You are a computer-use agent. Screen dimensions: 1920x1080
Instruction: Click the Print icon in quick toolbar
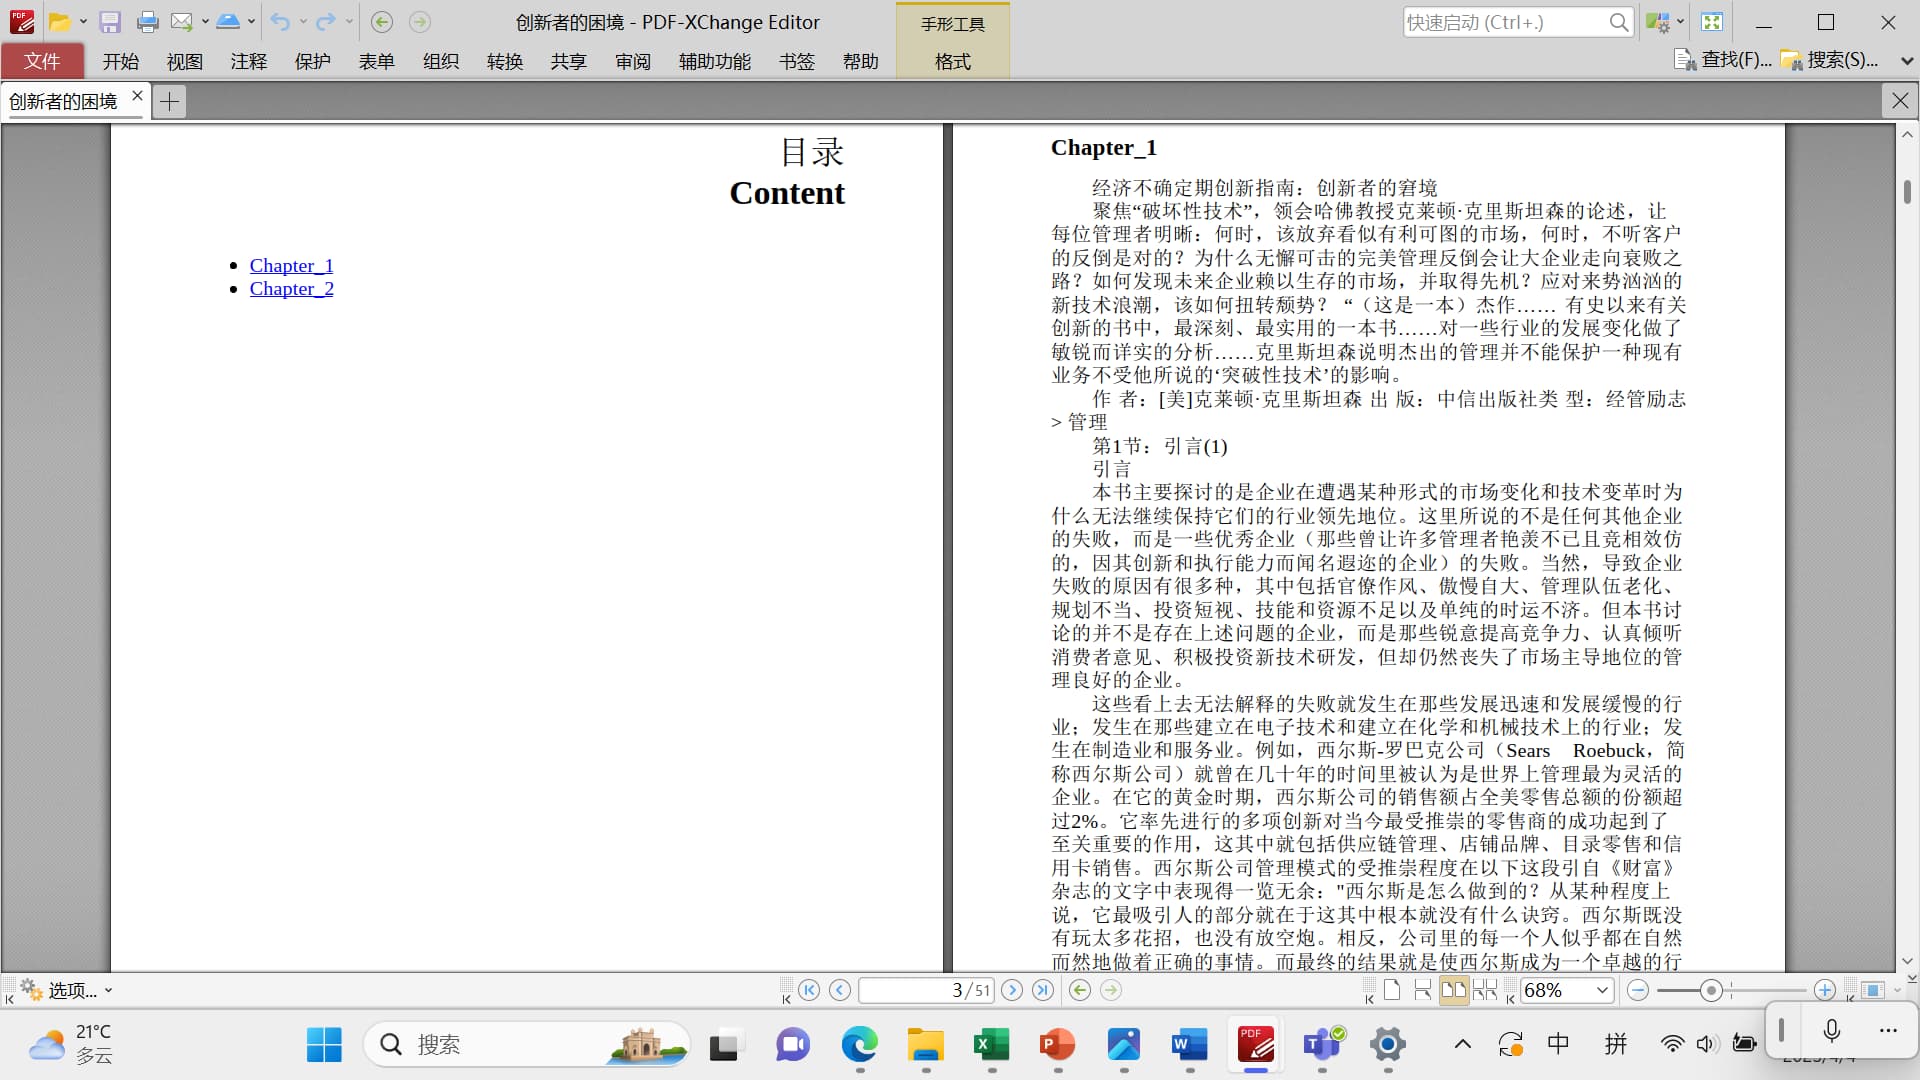click(x=147, y=22)
